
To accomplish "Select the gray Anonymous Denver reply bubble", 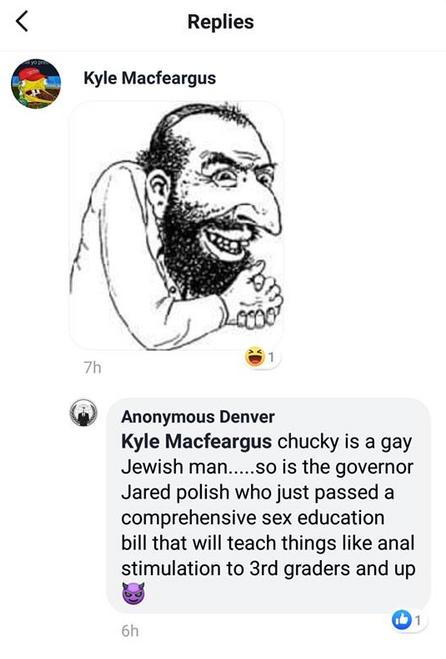I will (269, 506).
